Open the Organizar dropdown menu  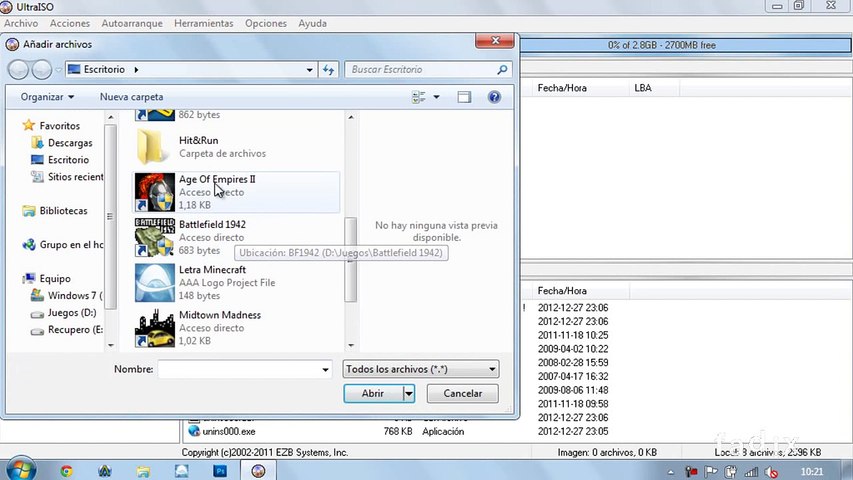47,97
